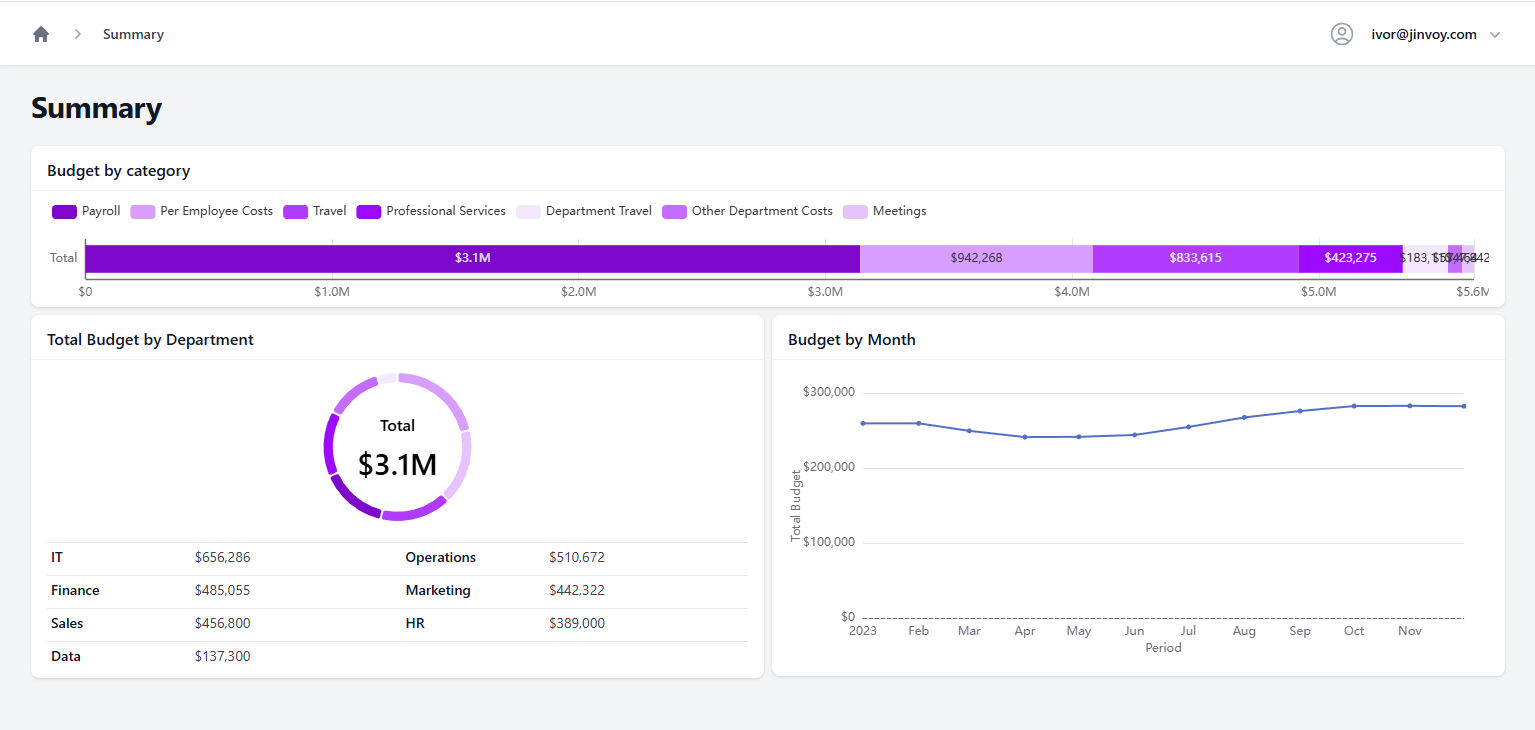Image resolution: width=1535 pixels, height=730 pixels.
Task: Click the Budget by category heading
Action: [119, 171]
